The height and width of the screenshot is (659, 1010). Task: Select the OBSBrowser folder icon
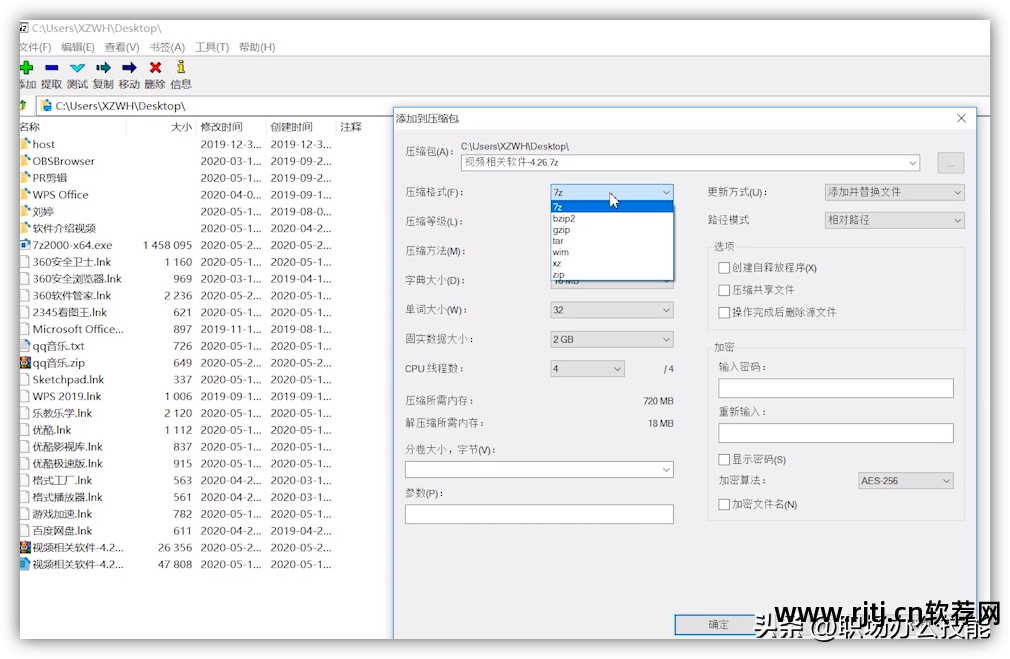[x=25, y=160]
